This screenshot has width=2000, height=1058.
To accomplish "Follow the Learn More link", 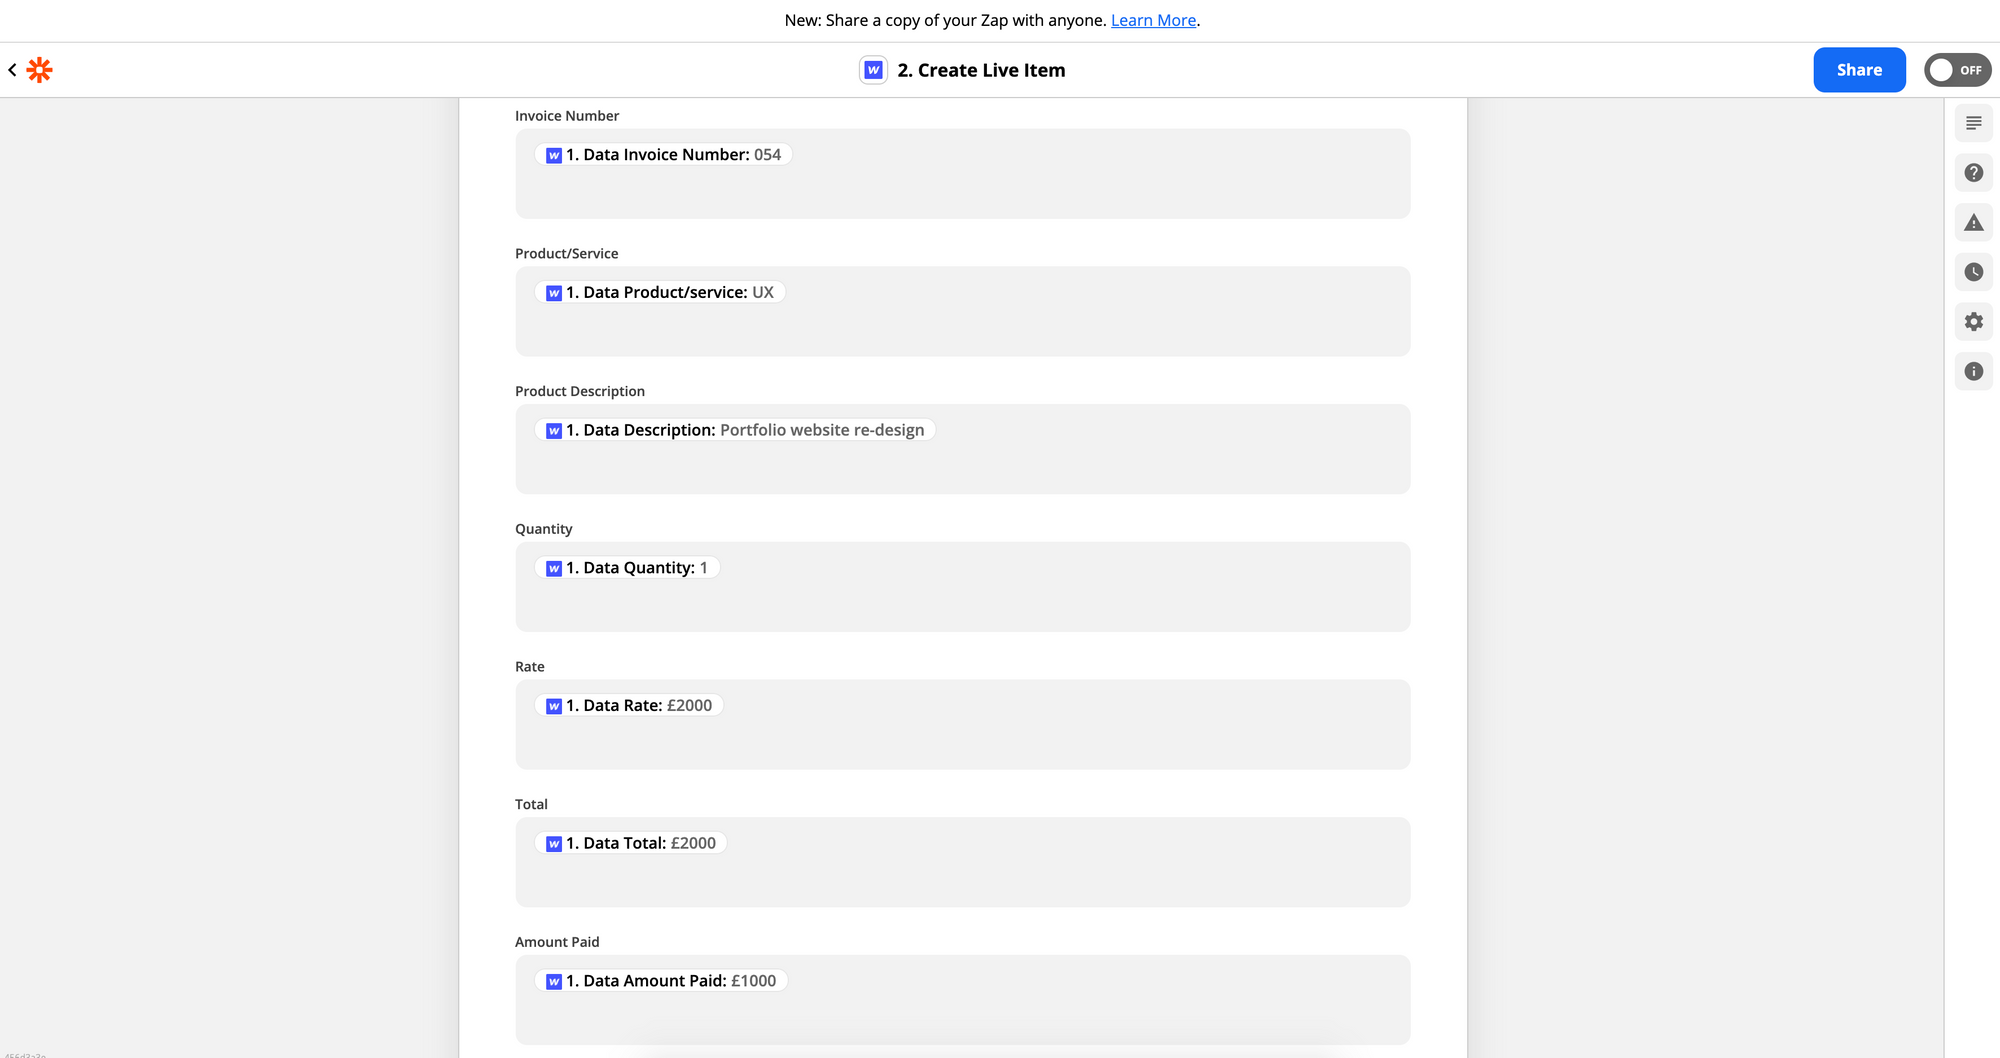I will click(x=1153, y=20).
